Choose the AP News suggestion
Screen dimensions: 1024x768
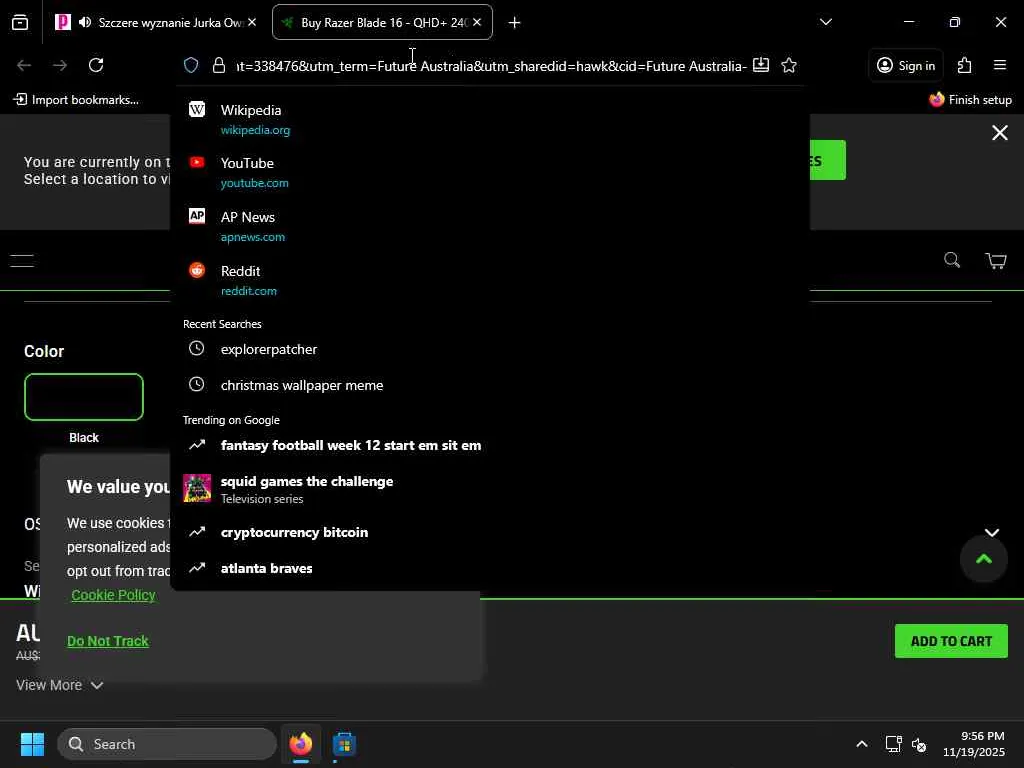(x=490, y=227)
